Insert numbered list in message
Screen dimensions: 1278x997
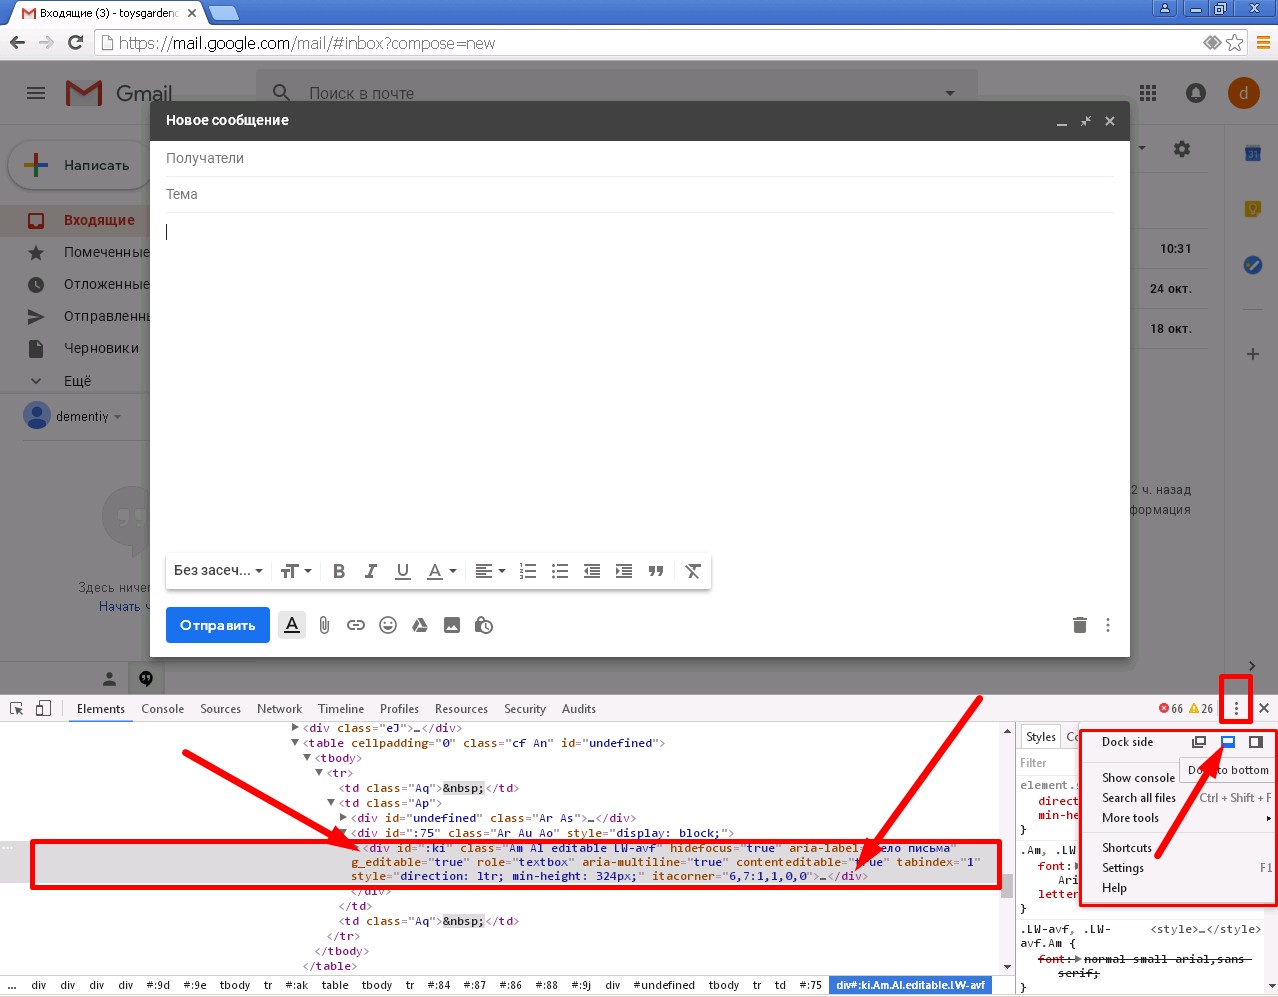(528, 571)
